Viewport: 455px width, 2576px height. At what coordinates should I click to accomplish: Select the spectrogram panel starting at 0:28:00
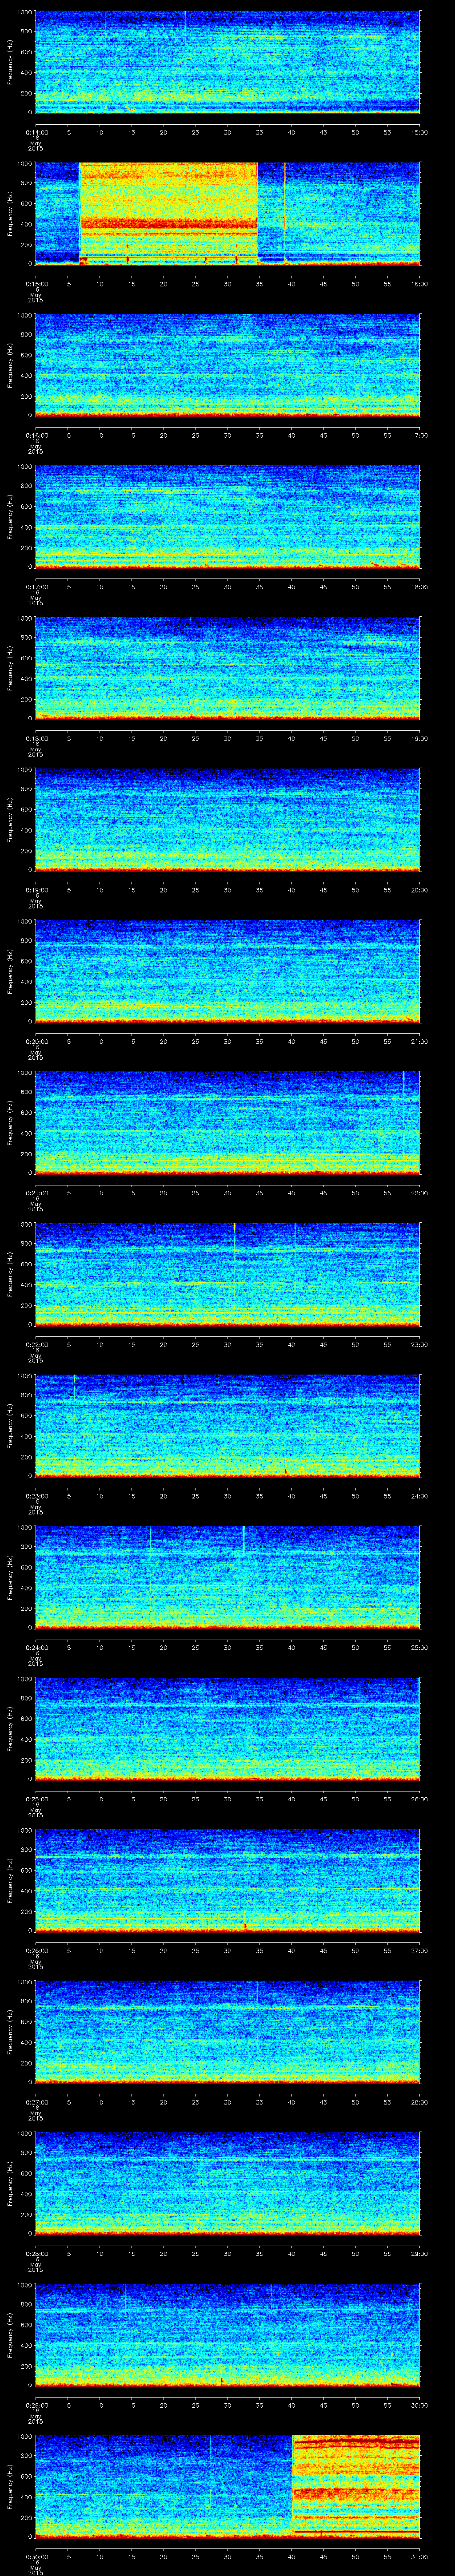tap(228, 2183)
